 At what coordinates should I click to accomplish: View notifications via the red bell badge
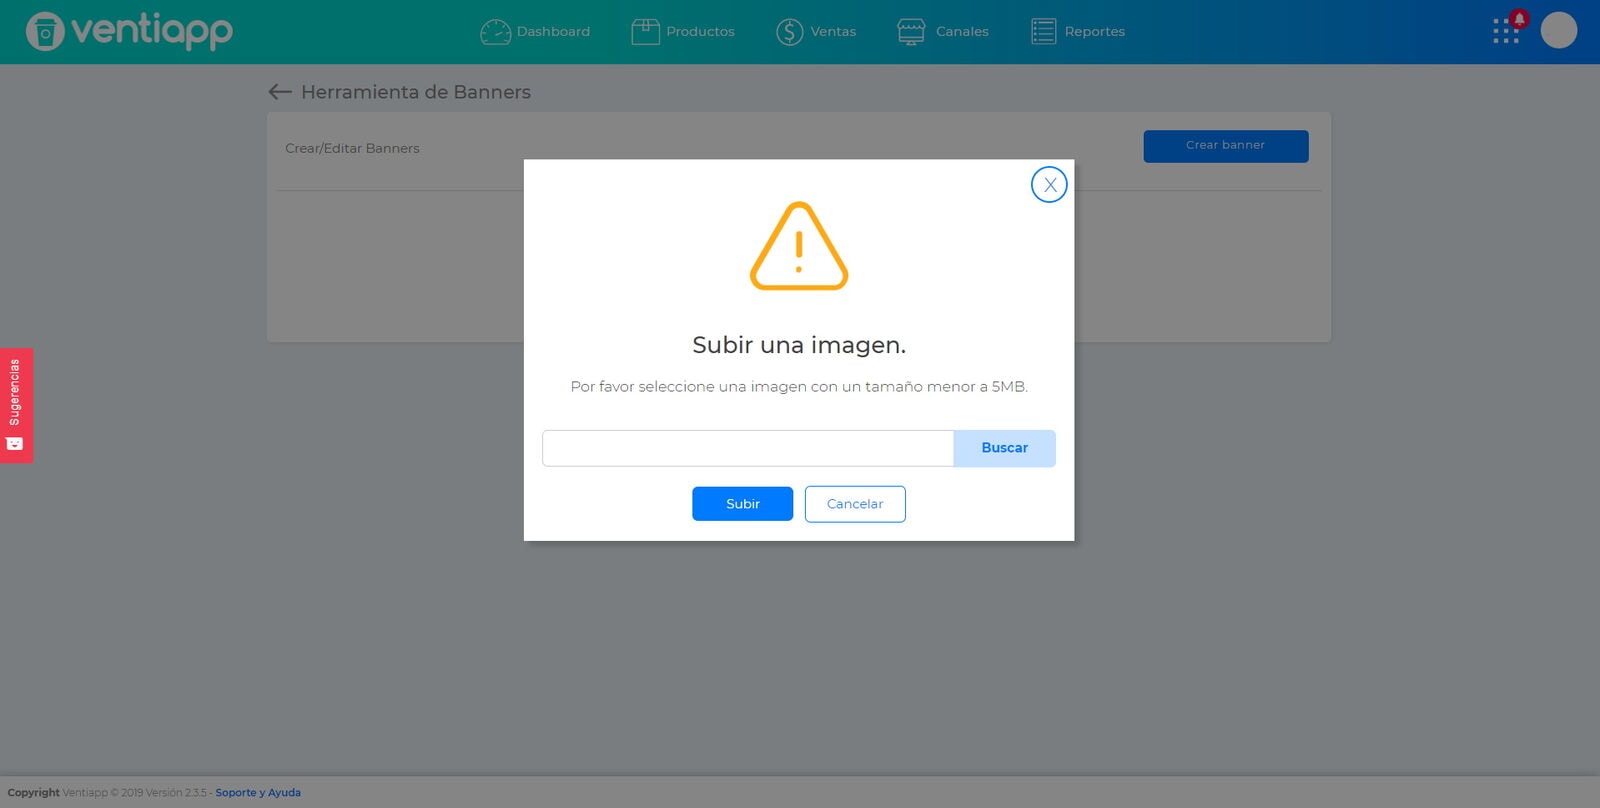tap(1519, 18)
